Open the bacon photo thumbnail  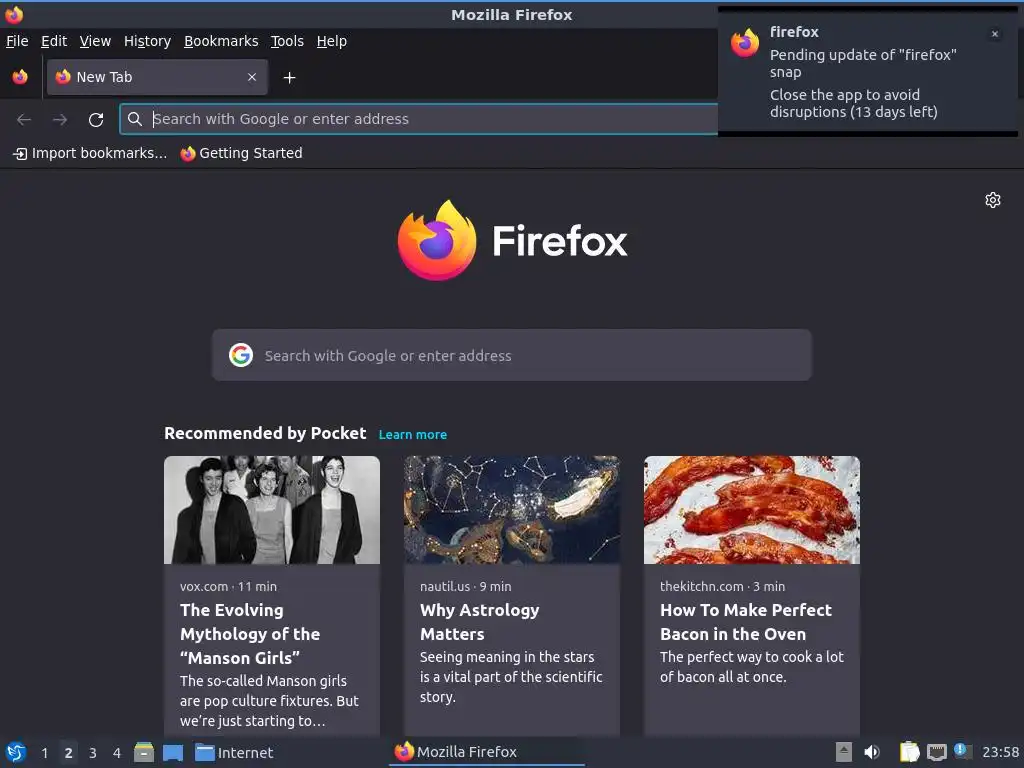coord(752,510)
